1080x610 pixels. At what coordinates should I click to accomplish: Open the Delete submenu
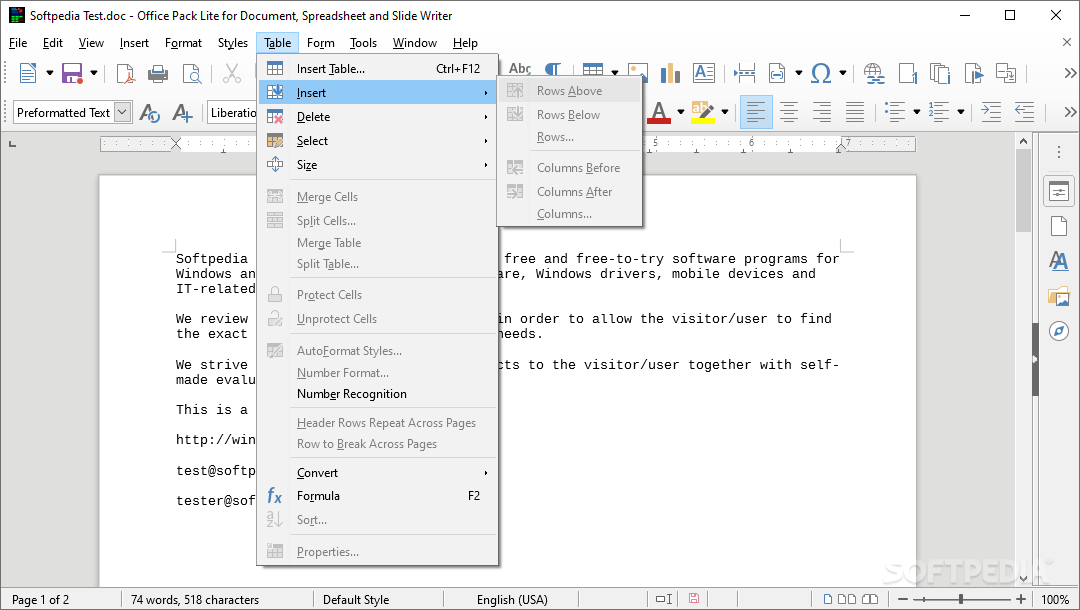coord(377,117)
